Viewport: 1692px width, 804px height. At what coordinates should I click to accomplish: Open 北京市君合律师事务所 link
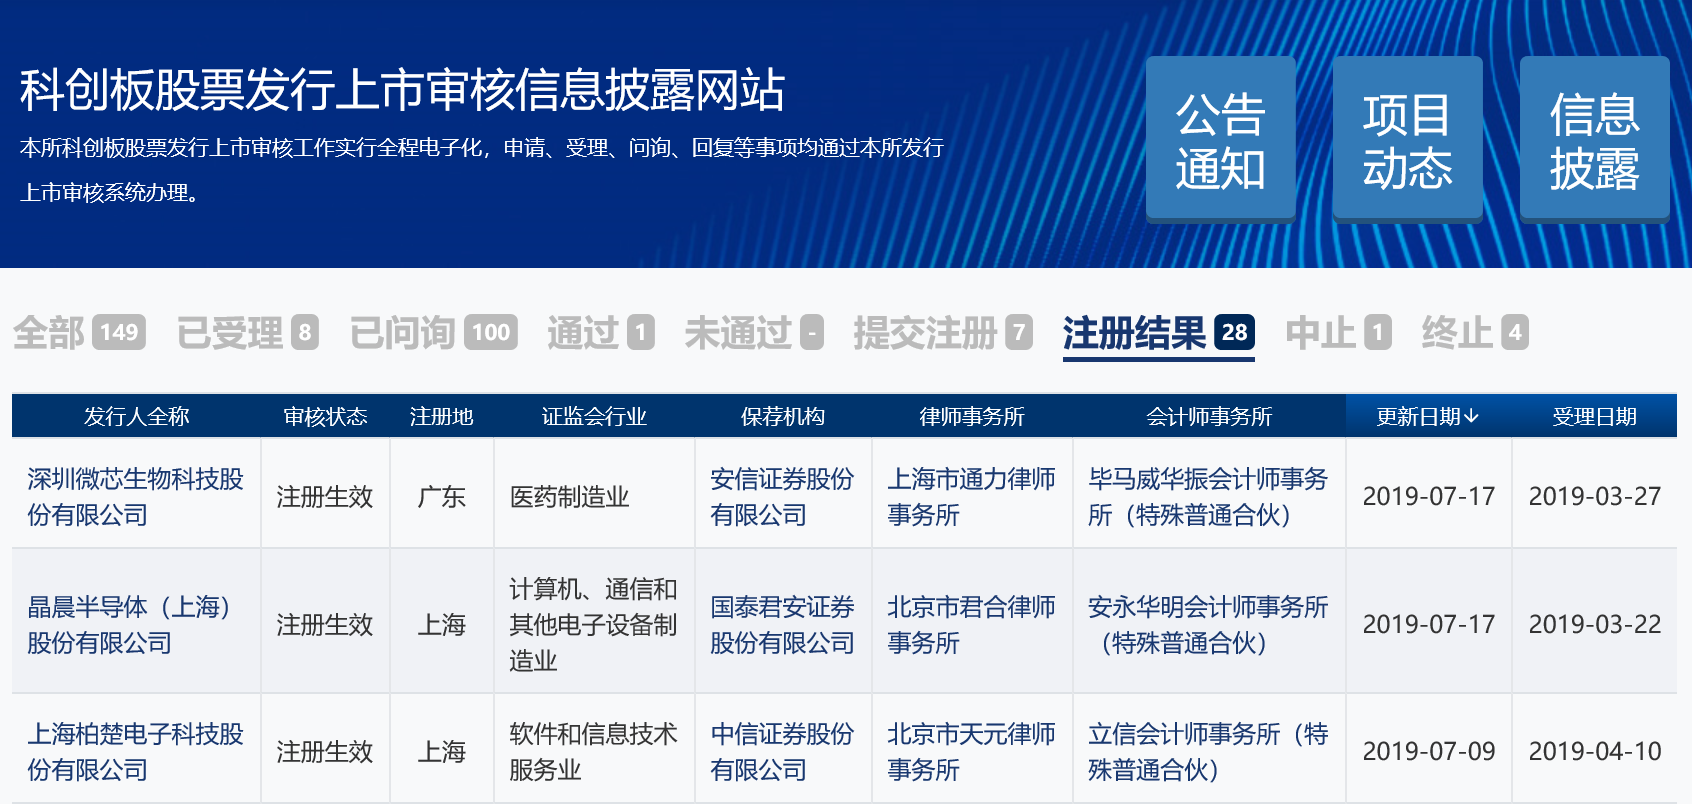coord(971,625)
